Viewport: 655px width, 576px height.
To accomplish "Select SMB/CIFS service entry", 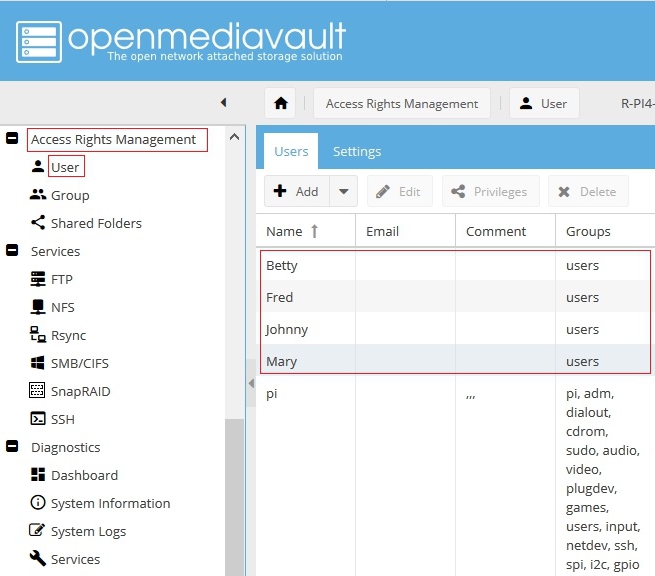I will tap(81, 364).
